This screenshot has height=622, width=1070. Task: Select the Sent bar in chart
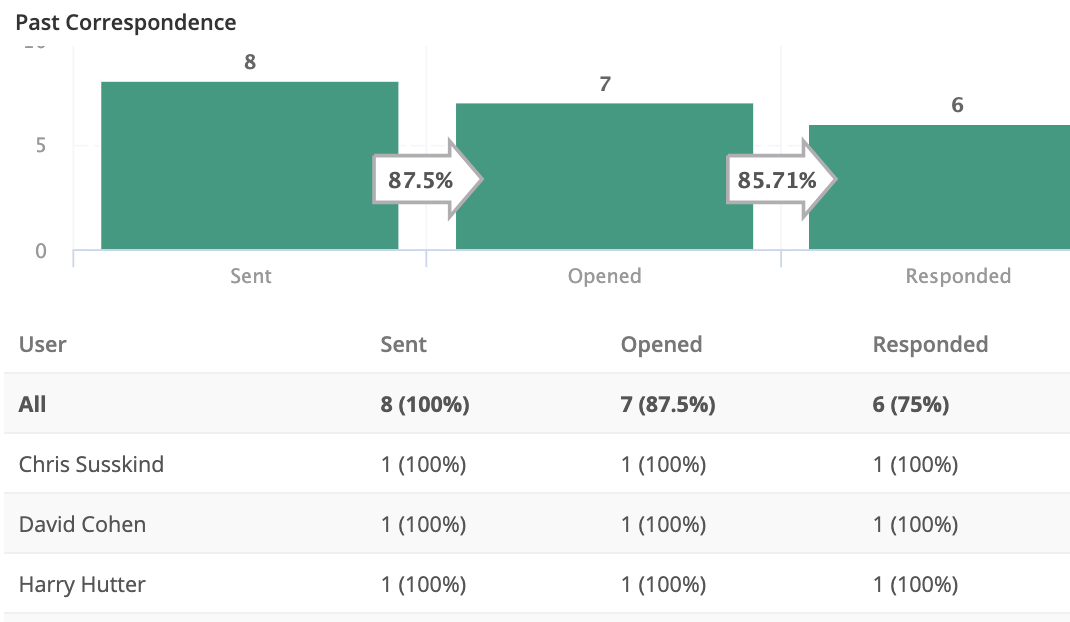tap(250, 166)
